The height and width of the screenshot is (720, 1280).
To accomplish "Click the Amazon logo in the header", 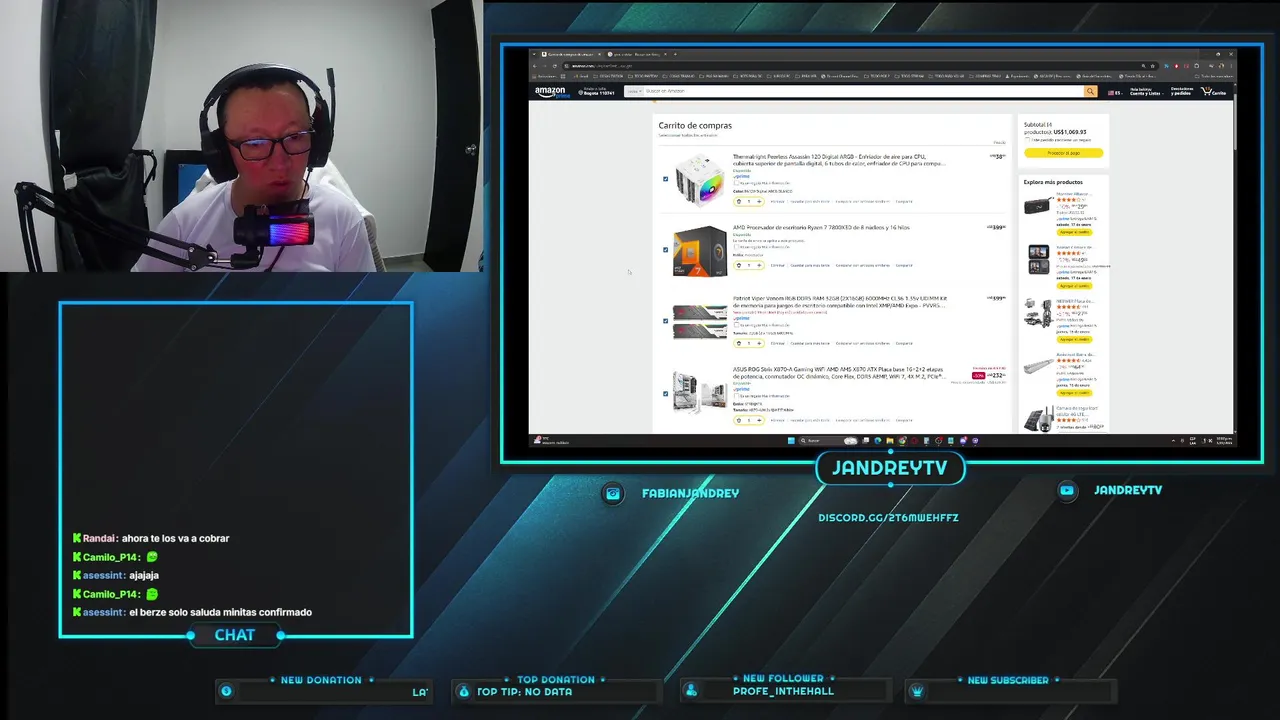I will 550,91.
